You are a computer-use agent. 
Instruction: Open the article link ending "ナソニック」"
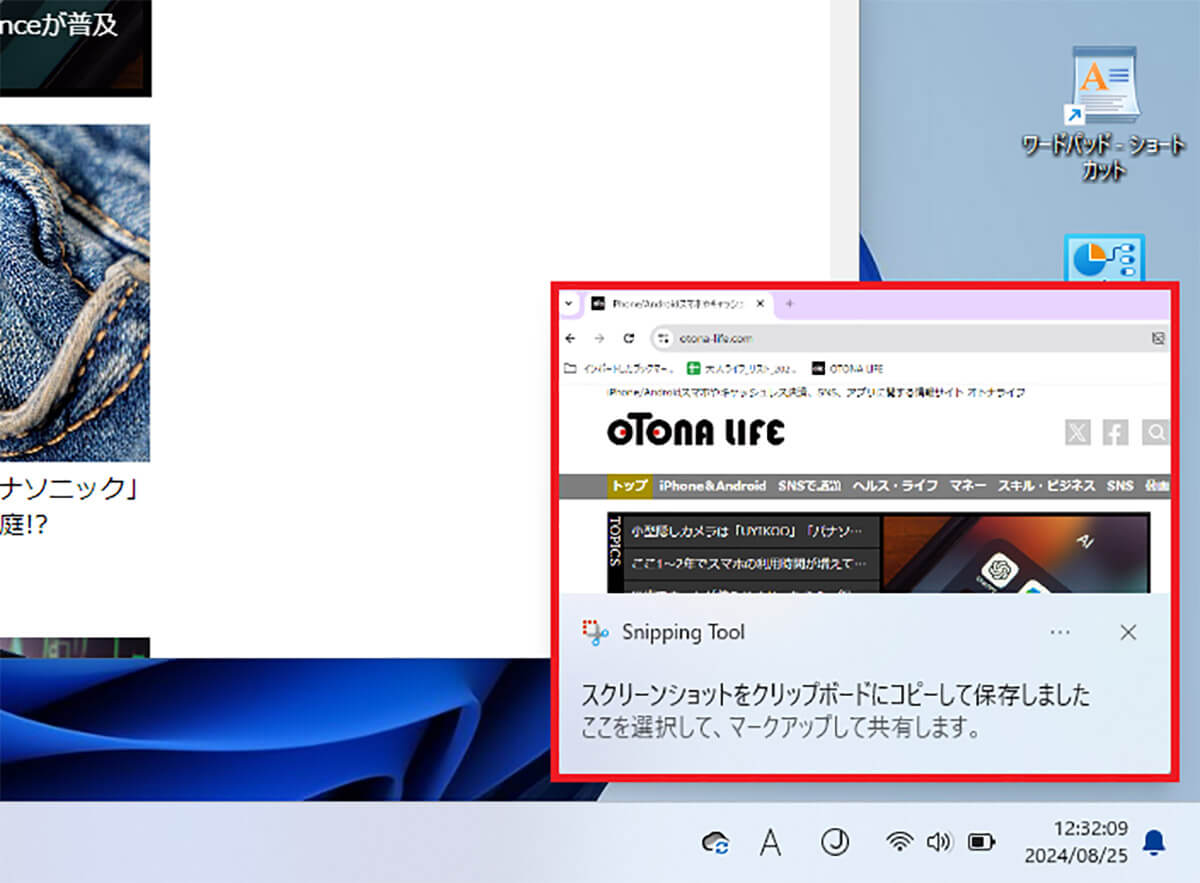pyautogui.click(x=68, y=490)
